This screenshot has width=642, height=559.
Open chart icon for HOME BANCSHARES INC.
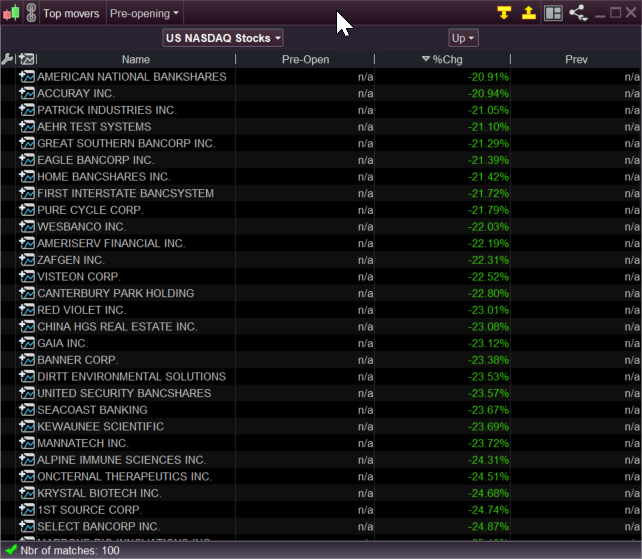coord(27,177)
